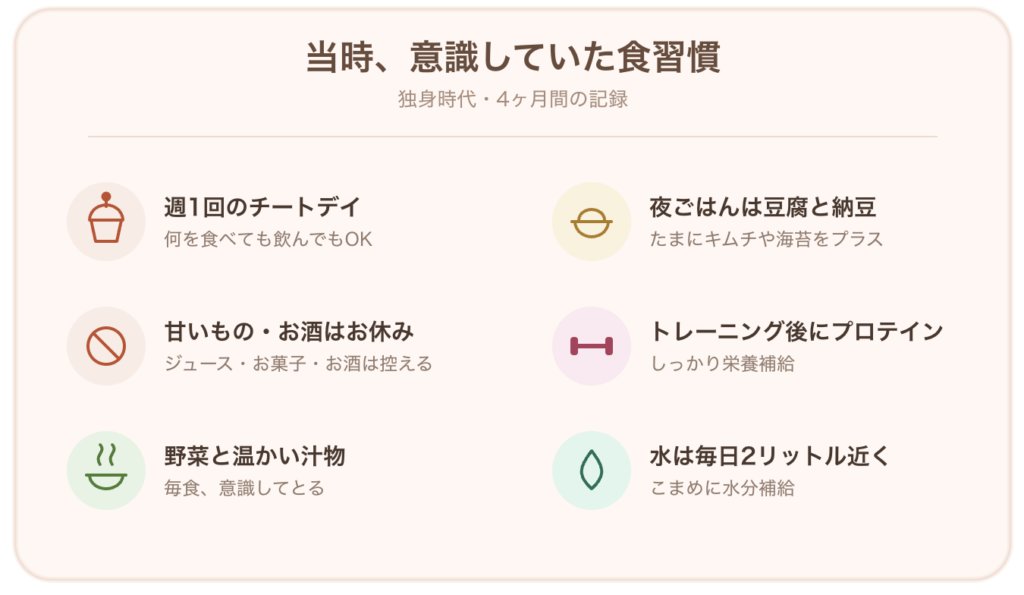Click the text こまめに水分補給
Viewport: 1024px width, 595px height.
(x=722, y=489)
